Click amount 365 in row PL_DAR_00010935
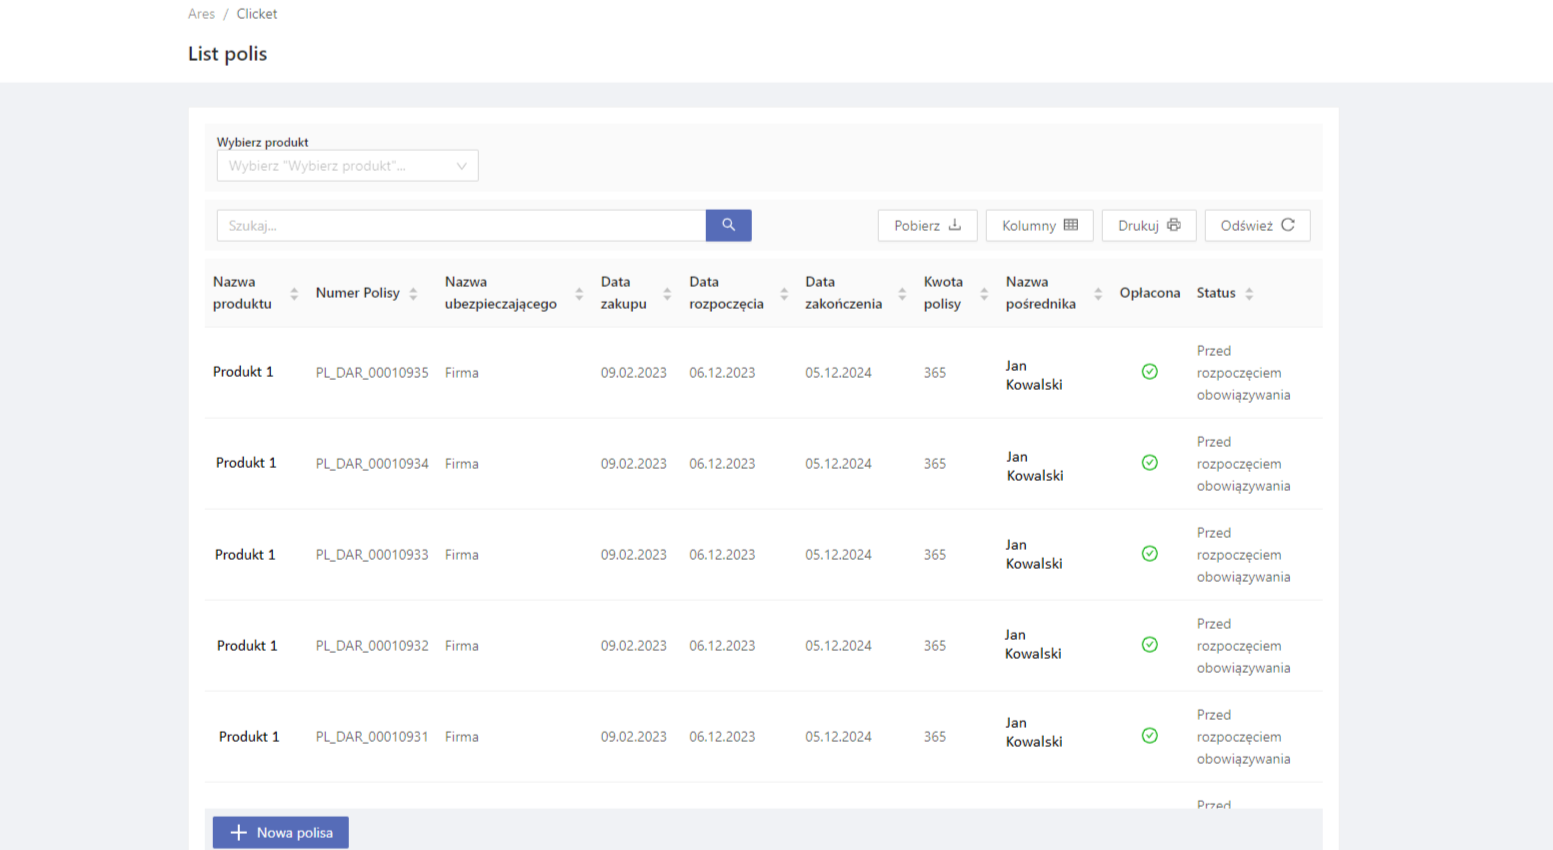The height and width of the screenshot is (850, 1553). (x=935, y=373)
